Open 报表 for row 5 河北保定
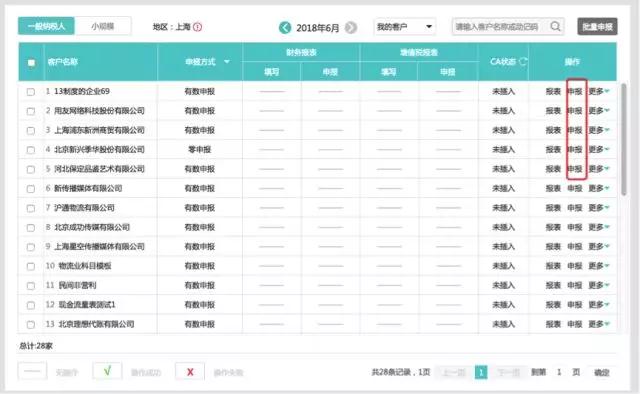 553,169
